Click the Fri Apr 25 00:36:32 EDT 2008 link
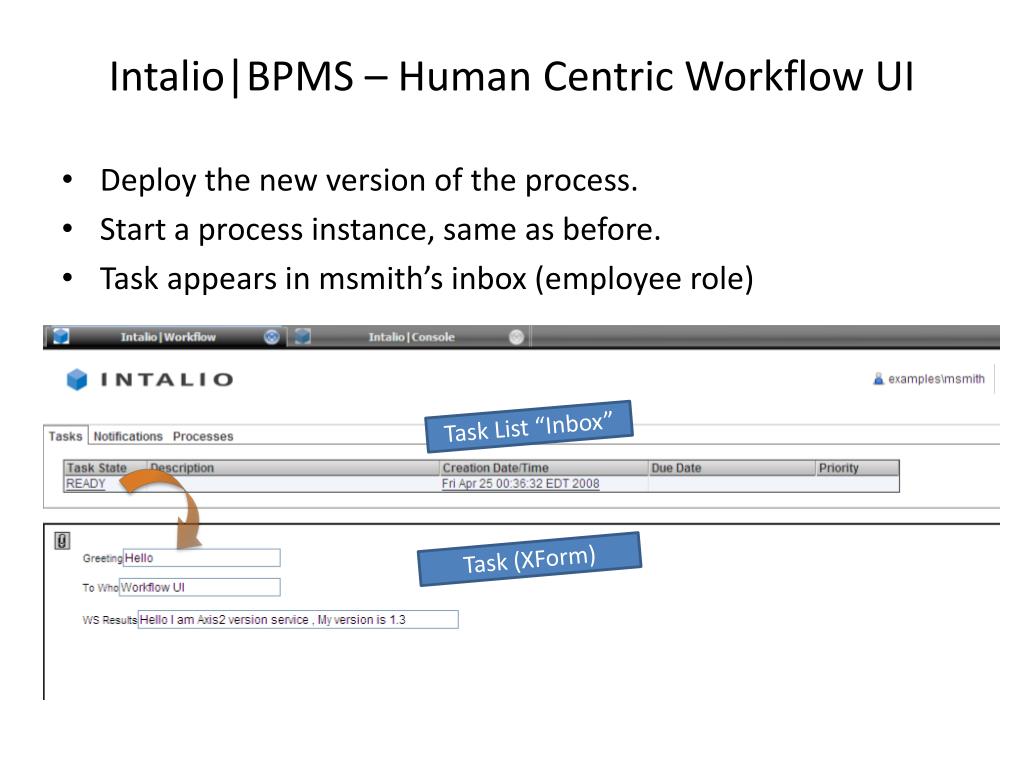 520,484
